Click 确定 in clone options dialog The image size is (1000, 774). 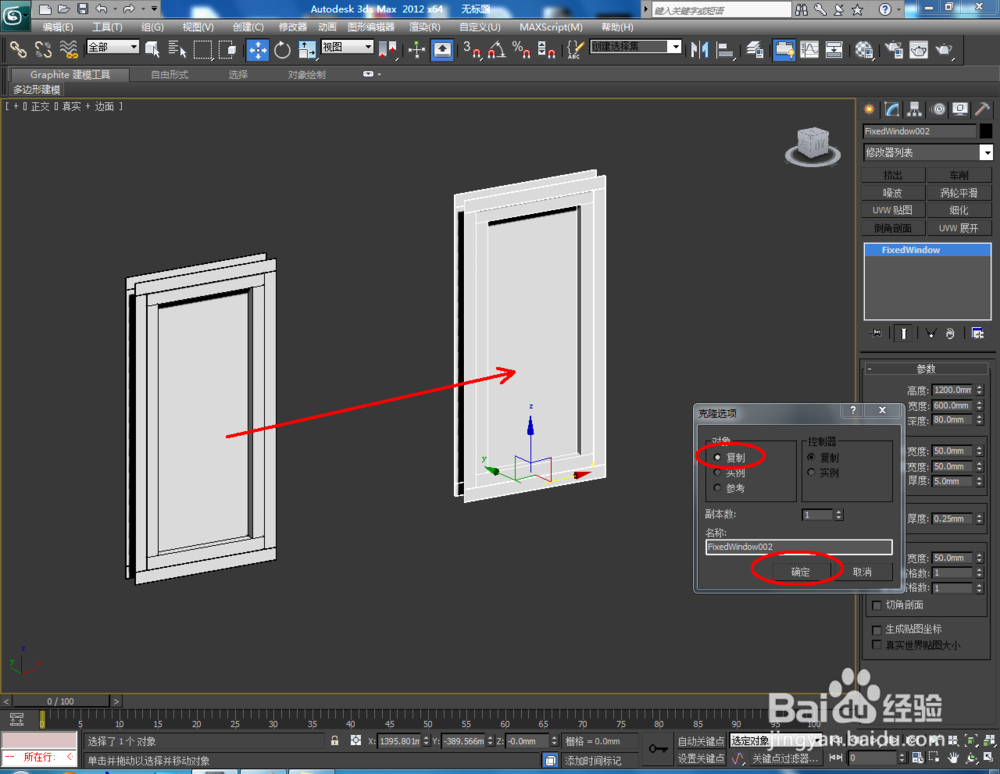800,572
